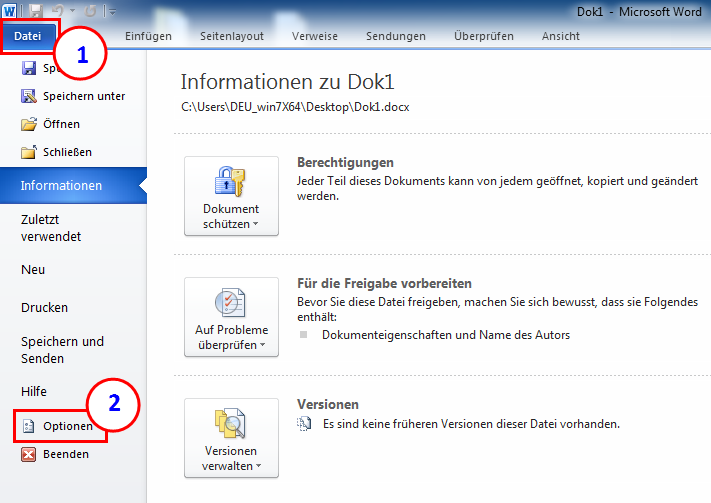
Task: Open Zuletzt verwendet documents list
Action: 51,228
